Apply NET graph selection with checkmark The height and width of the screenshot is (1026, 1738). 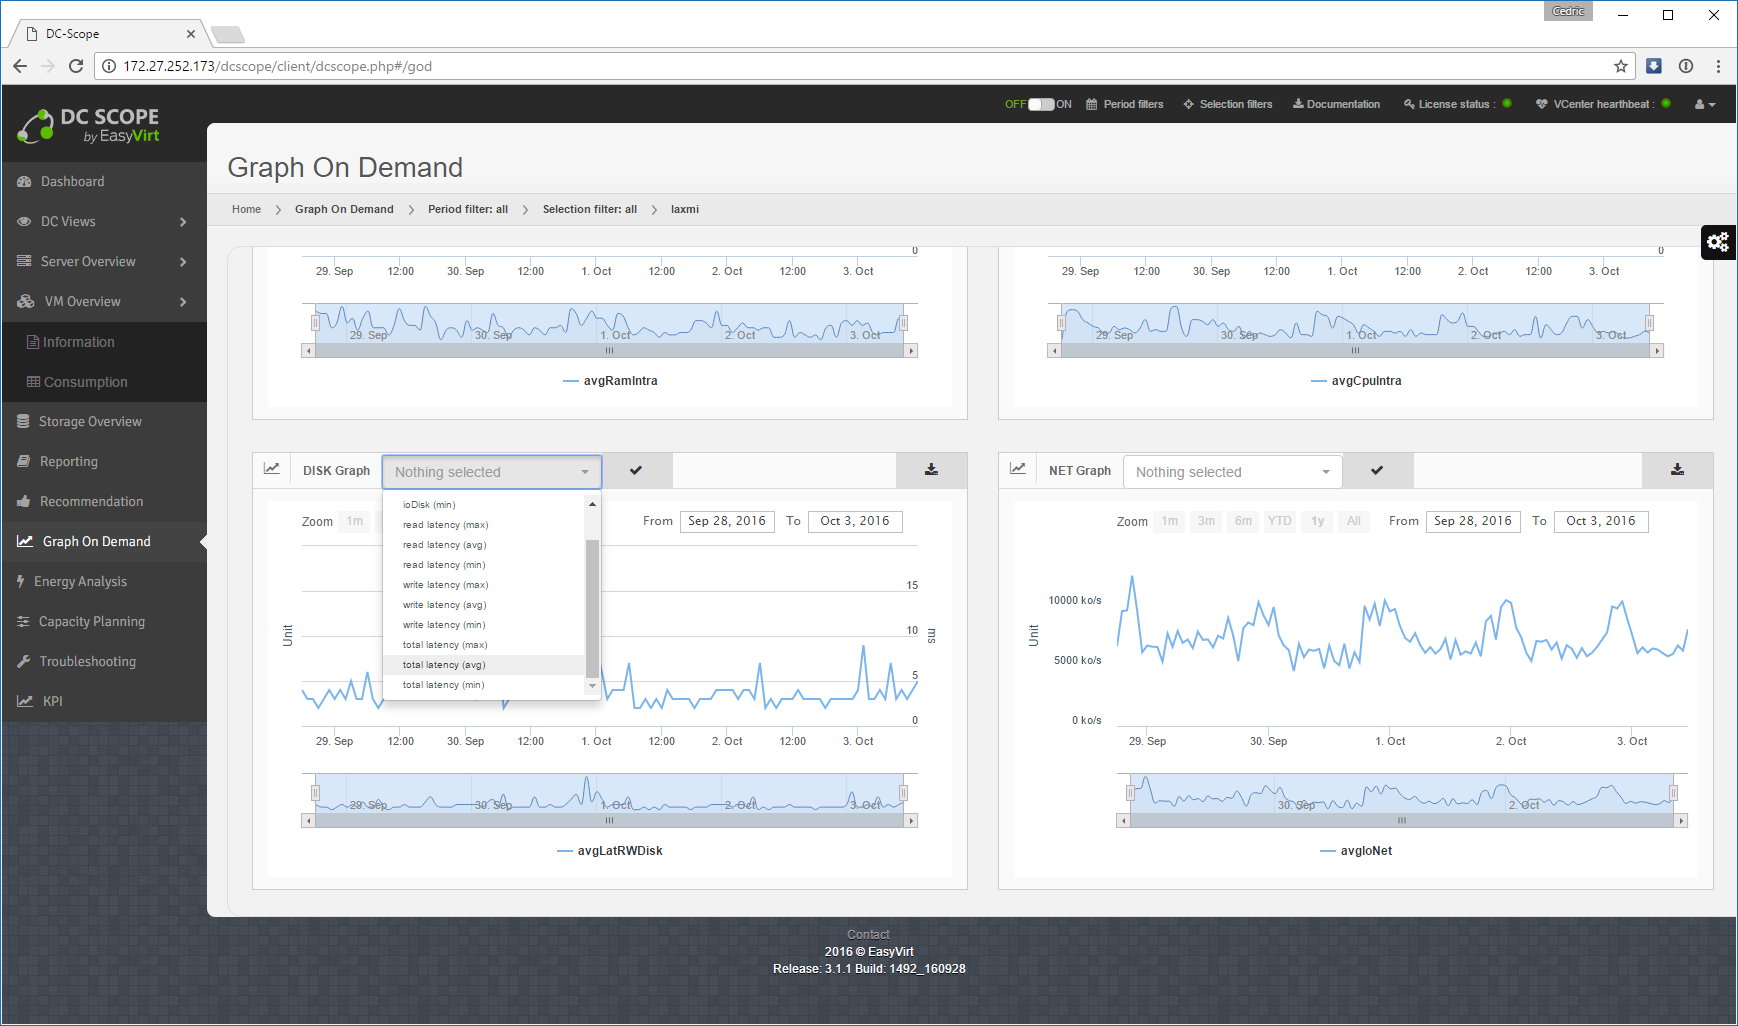1377,471
